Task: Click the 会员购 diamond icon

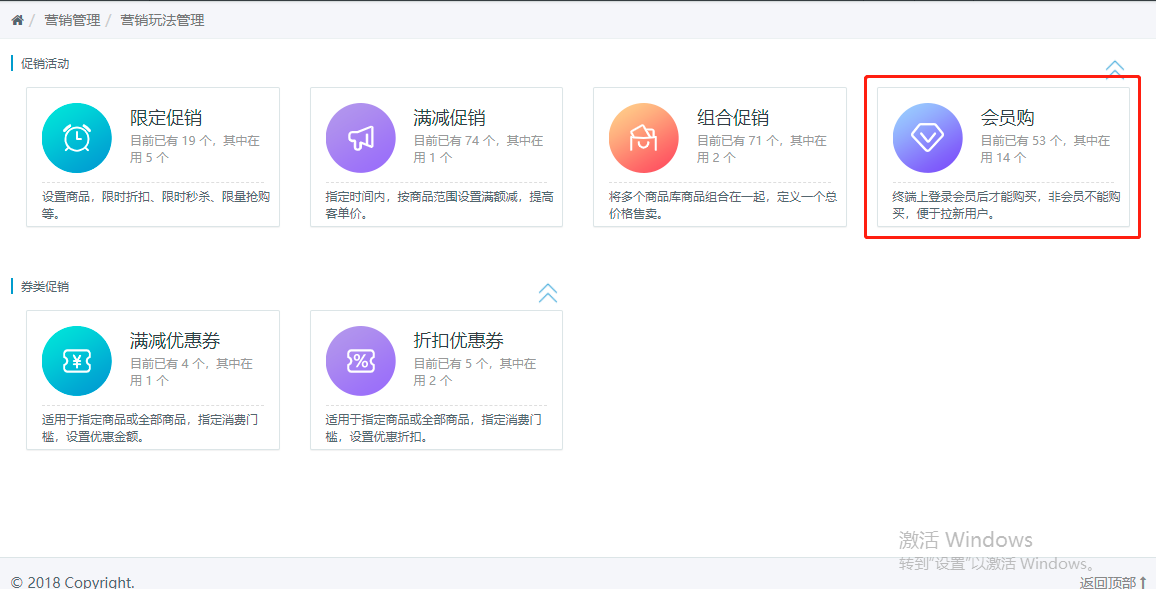Action: click(927, 138)
